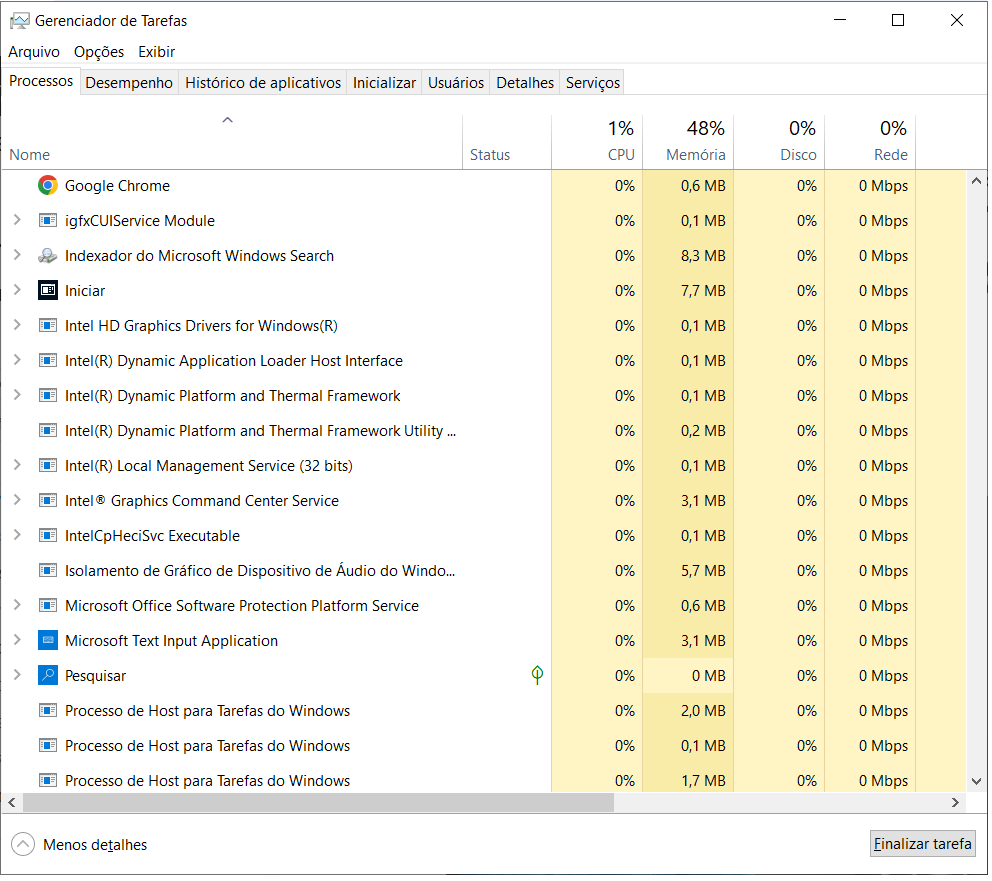
Task: Click the Finalizar tarefa button
Action: [922, 844]
